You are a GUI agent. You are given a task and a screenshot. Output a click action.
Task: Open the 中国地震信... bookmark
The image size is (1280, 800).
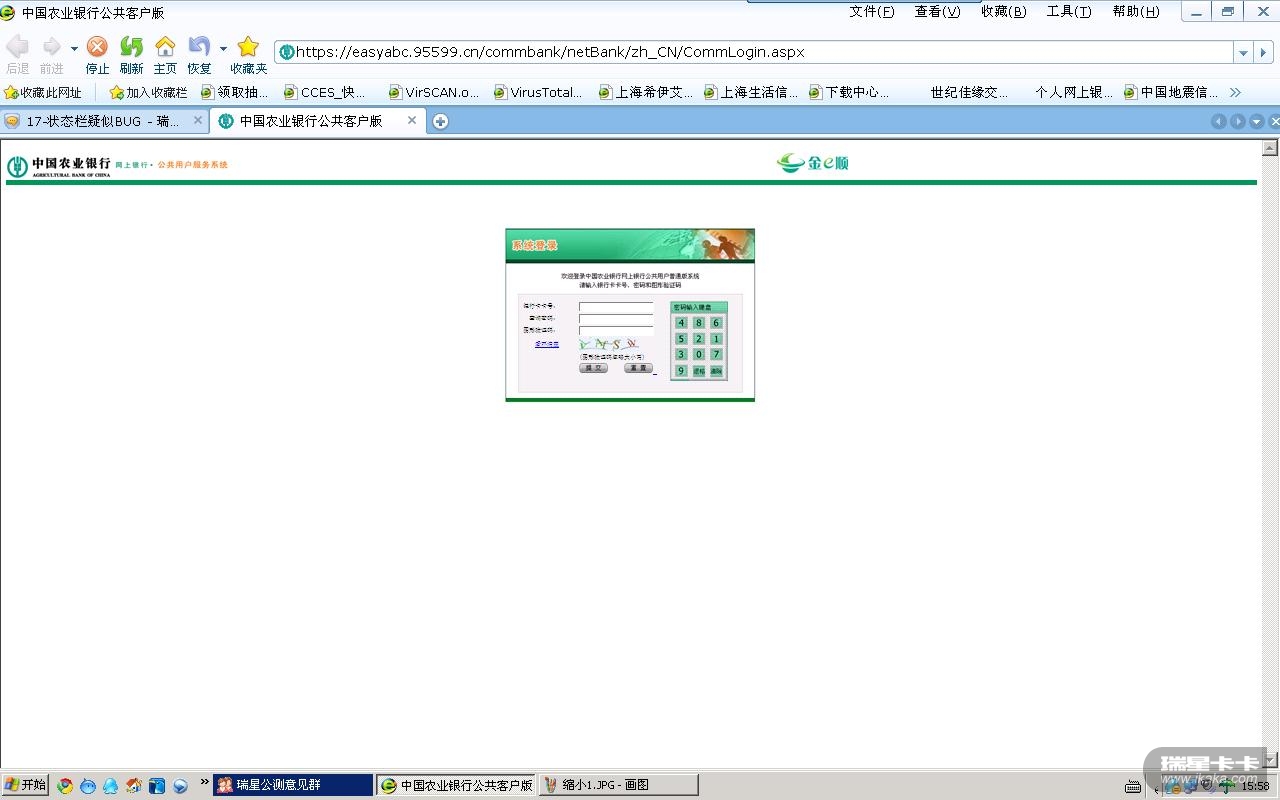click(1171, 92)
